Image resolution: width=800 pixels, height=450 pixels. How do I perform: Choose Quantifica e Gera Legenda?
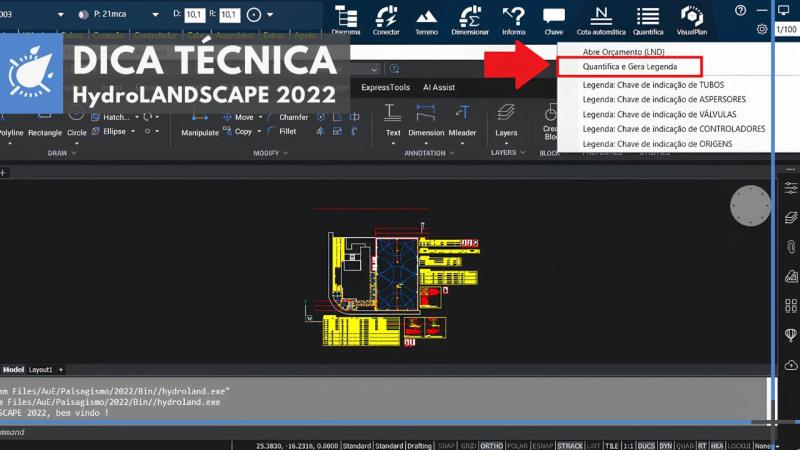[x=630, y=66]
